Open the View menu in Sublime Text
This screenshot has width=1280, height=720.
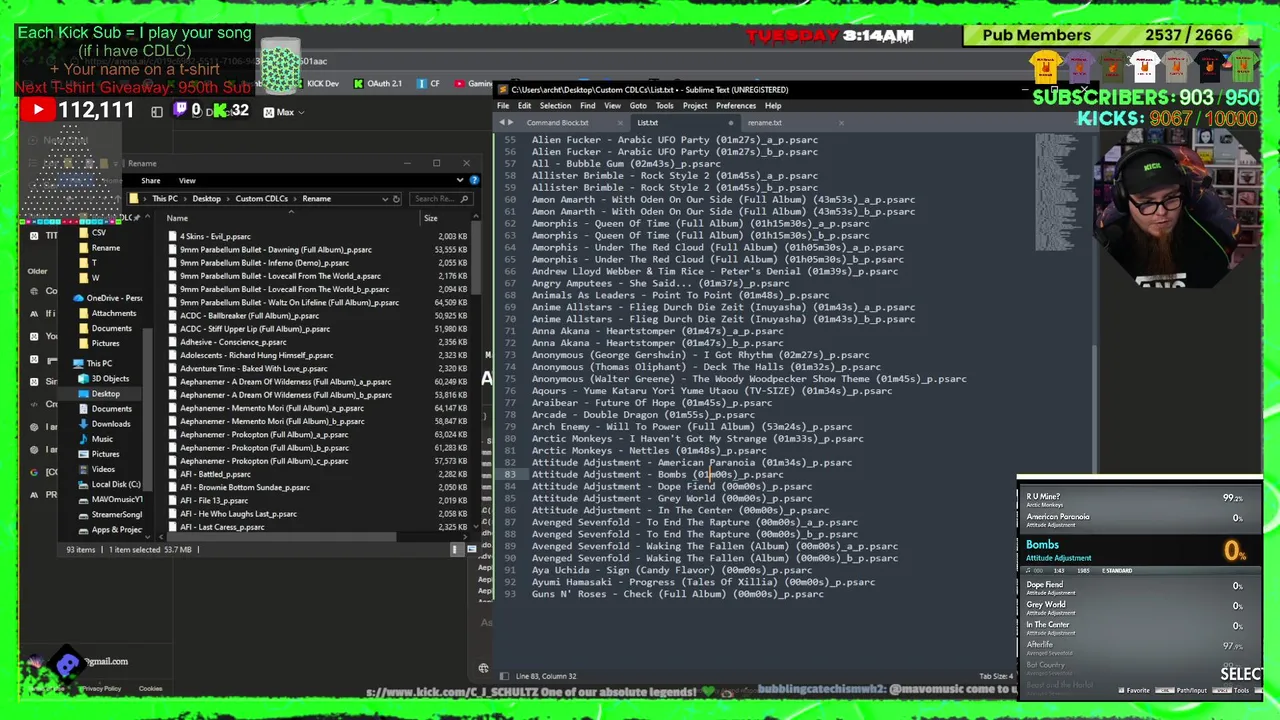[x=612, y=106]
